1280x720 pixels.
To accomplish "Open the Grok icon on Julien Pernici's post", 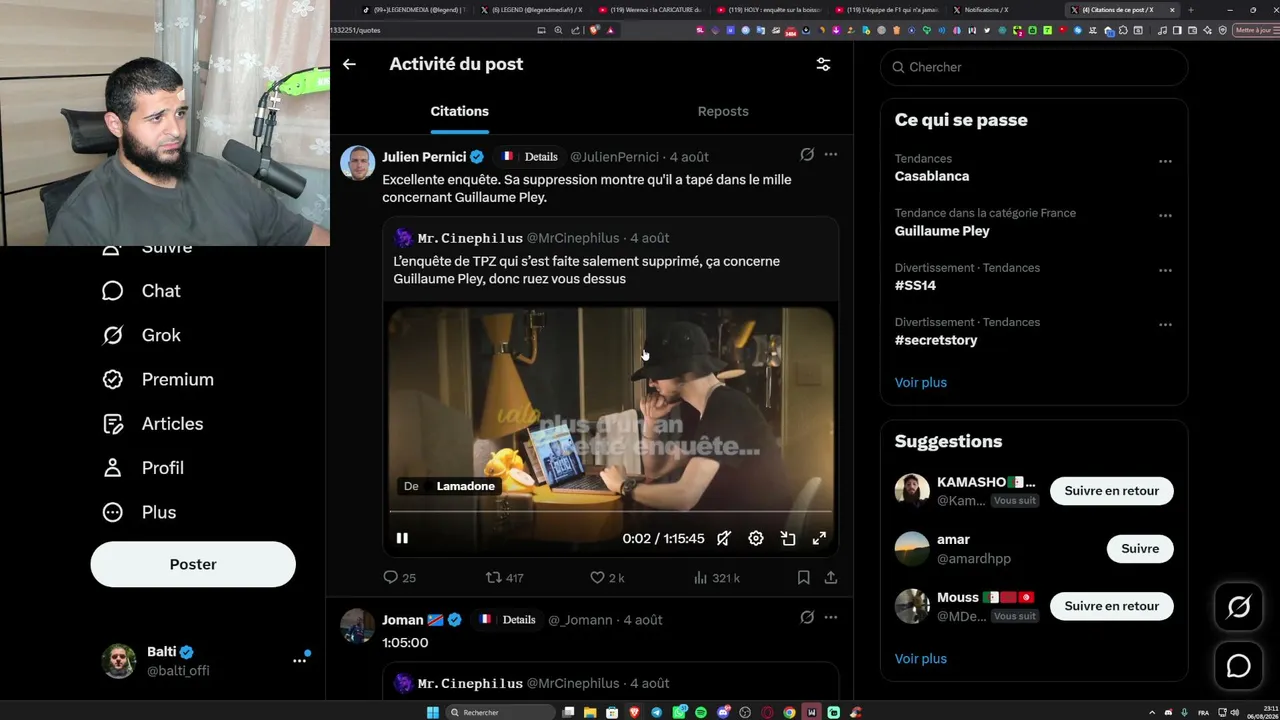I will click(807, 155).
